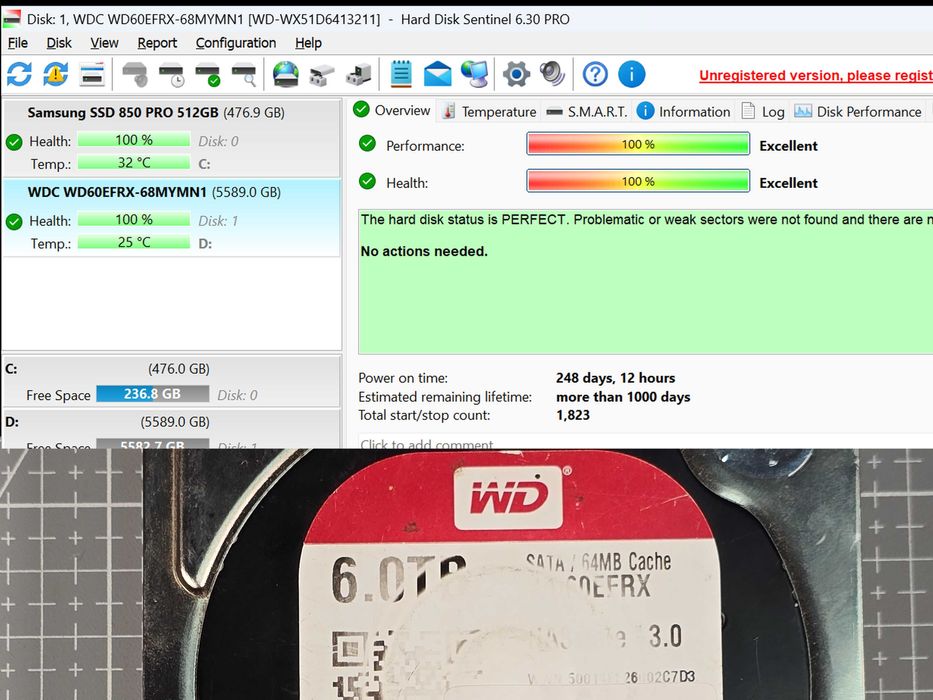Switch to the Temperature tab

pyautogui.click(x=489, y=111)
